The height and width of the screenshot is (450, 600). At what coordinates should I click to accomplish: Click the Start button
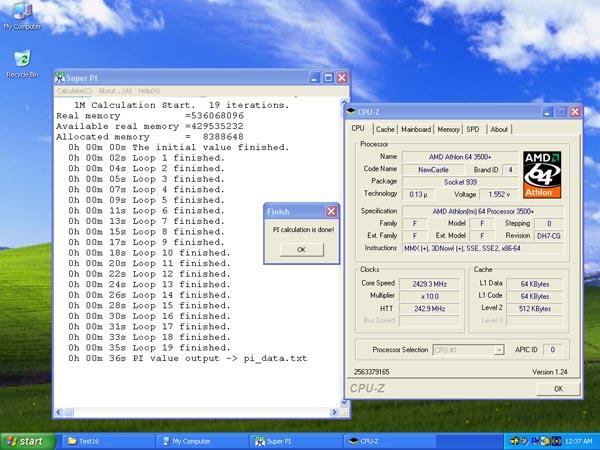(x=28, y=441)
